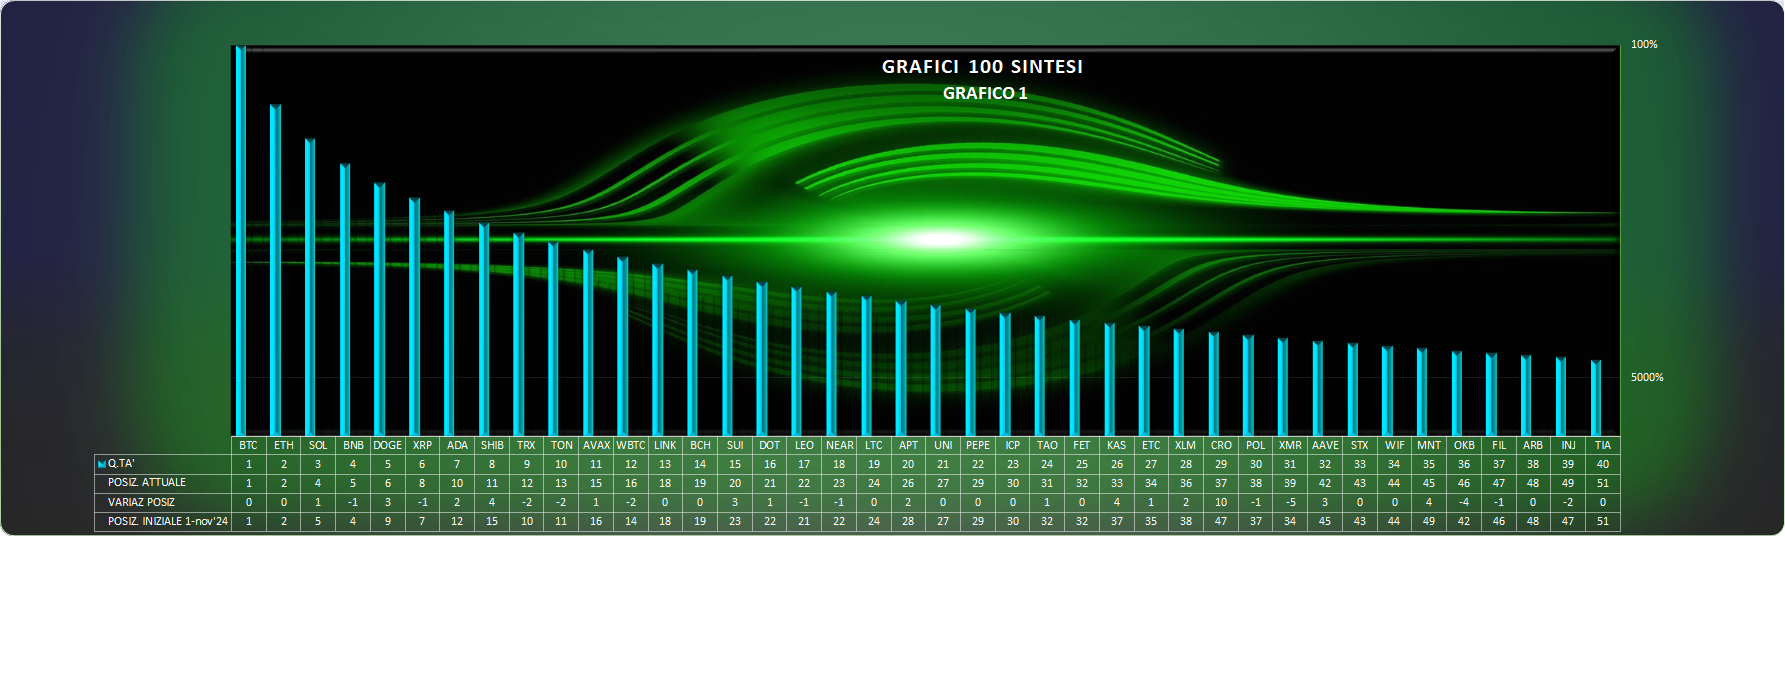This screenshot has width=1785, height=674.
Task: Select the PEPE column header
Action: pyautogui.click(x=977, y=446)
